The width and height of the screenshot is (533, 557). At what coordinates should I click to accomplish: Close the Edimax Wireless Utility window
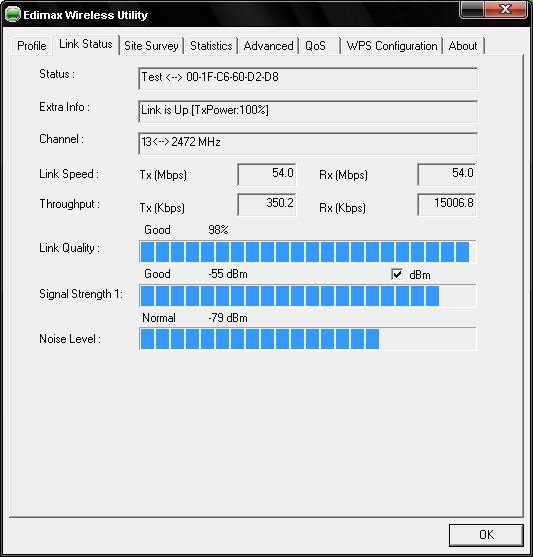pyautogui.click(x=506, y=9)
